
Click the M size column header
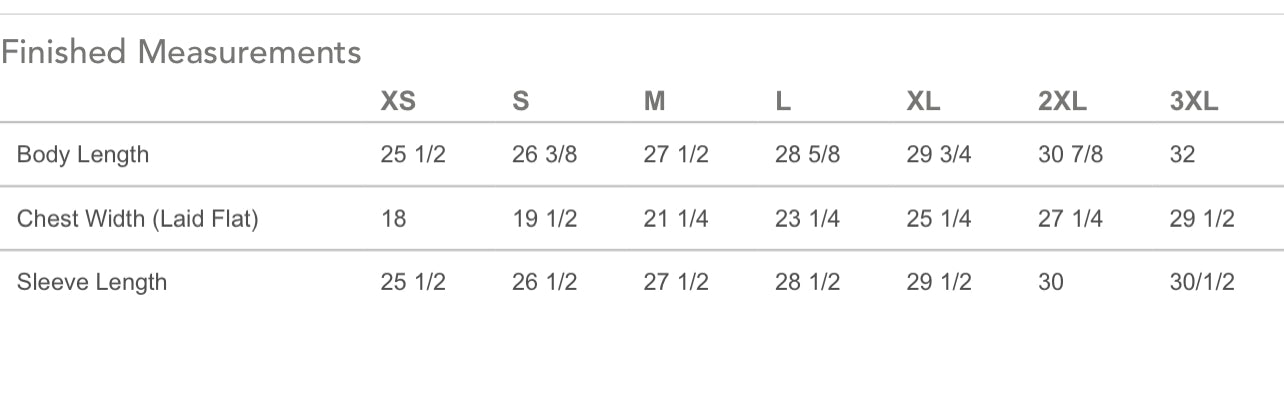pos(654,101)
